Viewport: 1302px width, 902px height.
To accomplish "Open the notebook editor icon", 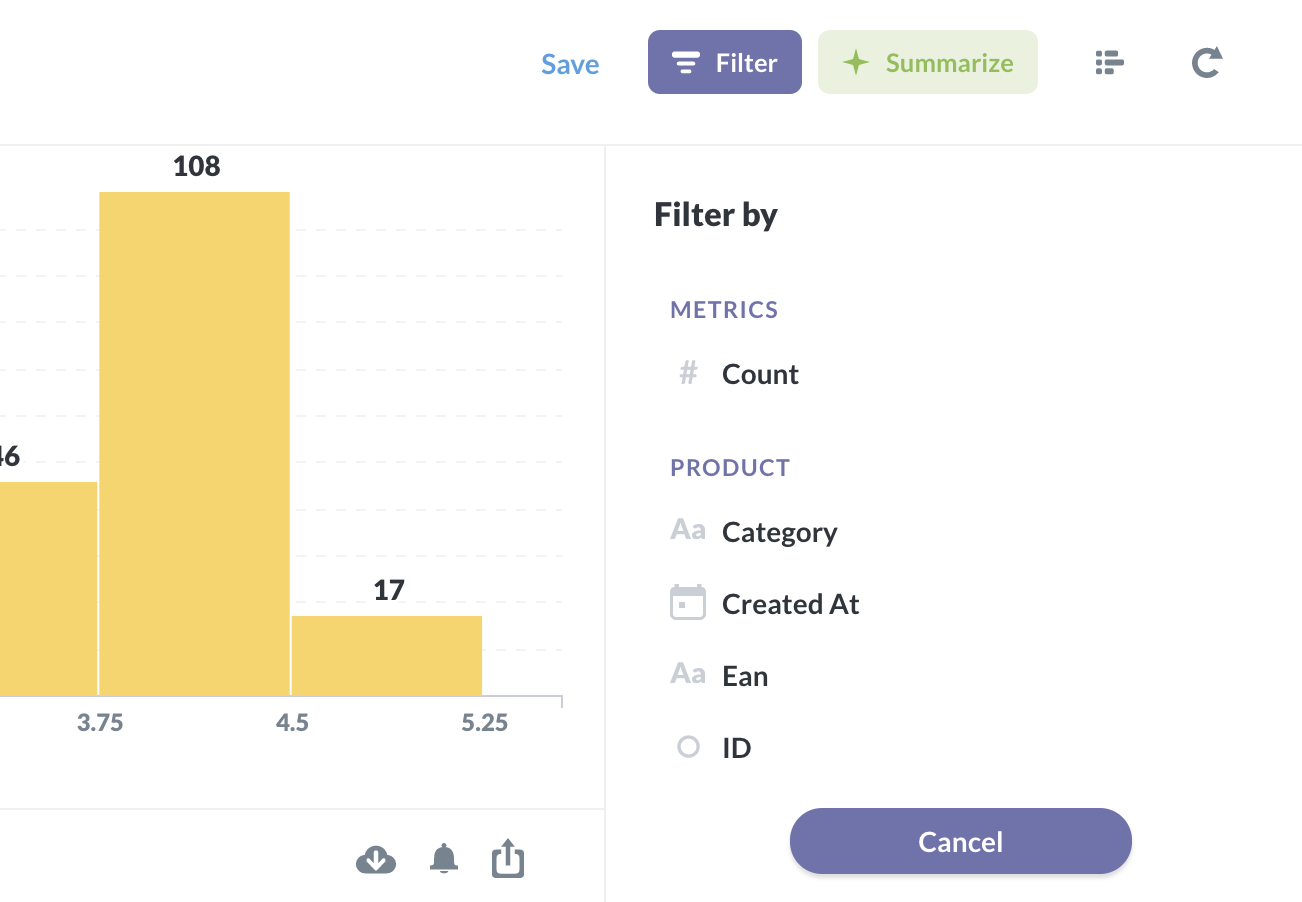I will pos(1109,63).
